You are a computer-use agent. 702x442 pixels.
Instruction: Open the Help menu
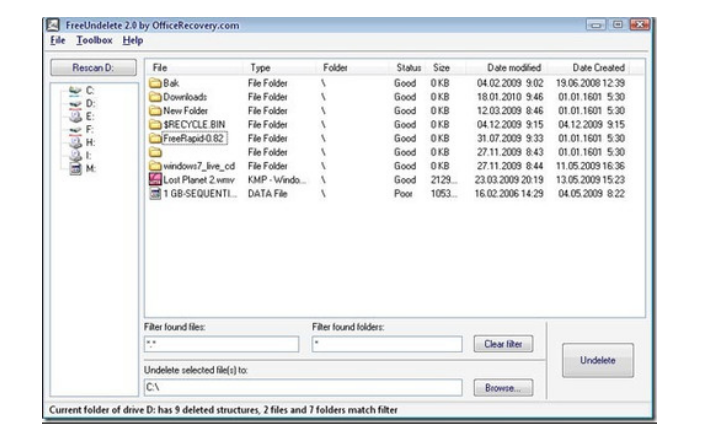[x=133, y=40]
